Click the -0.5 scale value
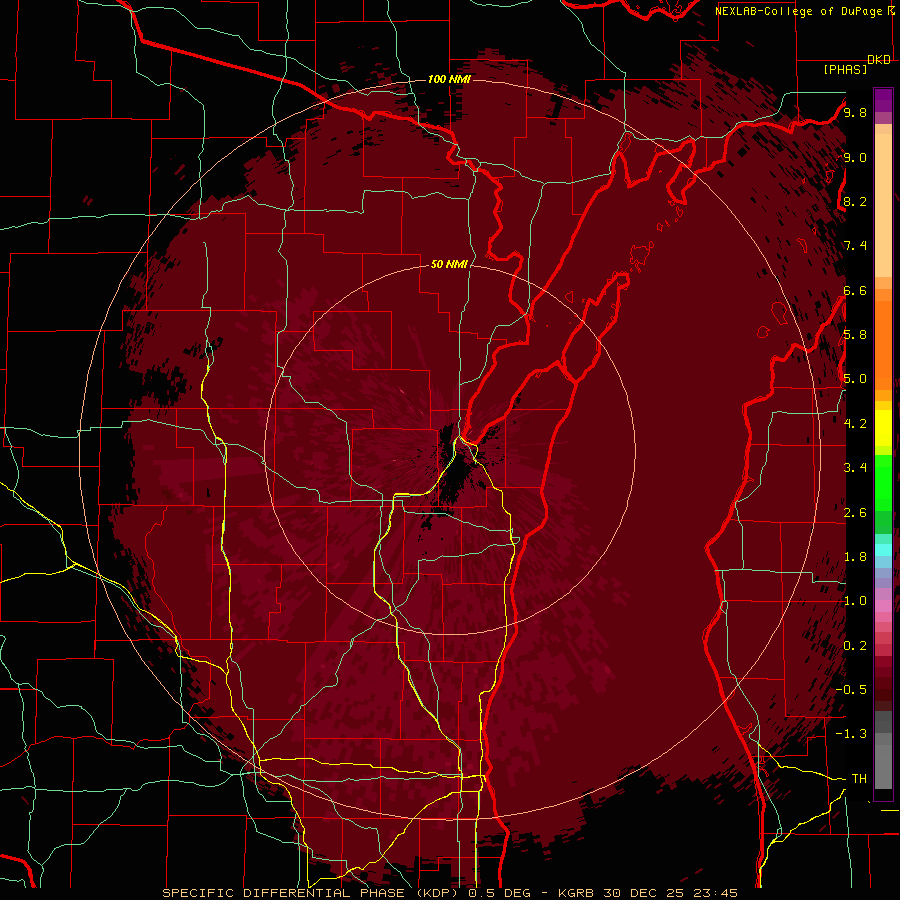900x900 pixels. pyautogui.click(x=851, y=690)
